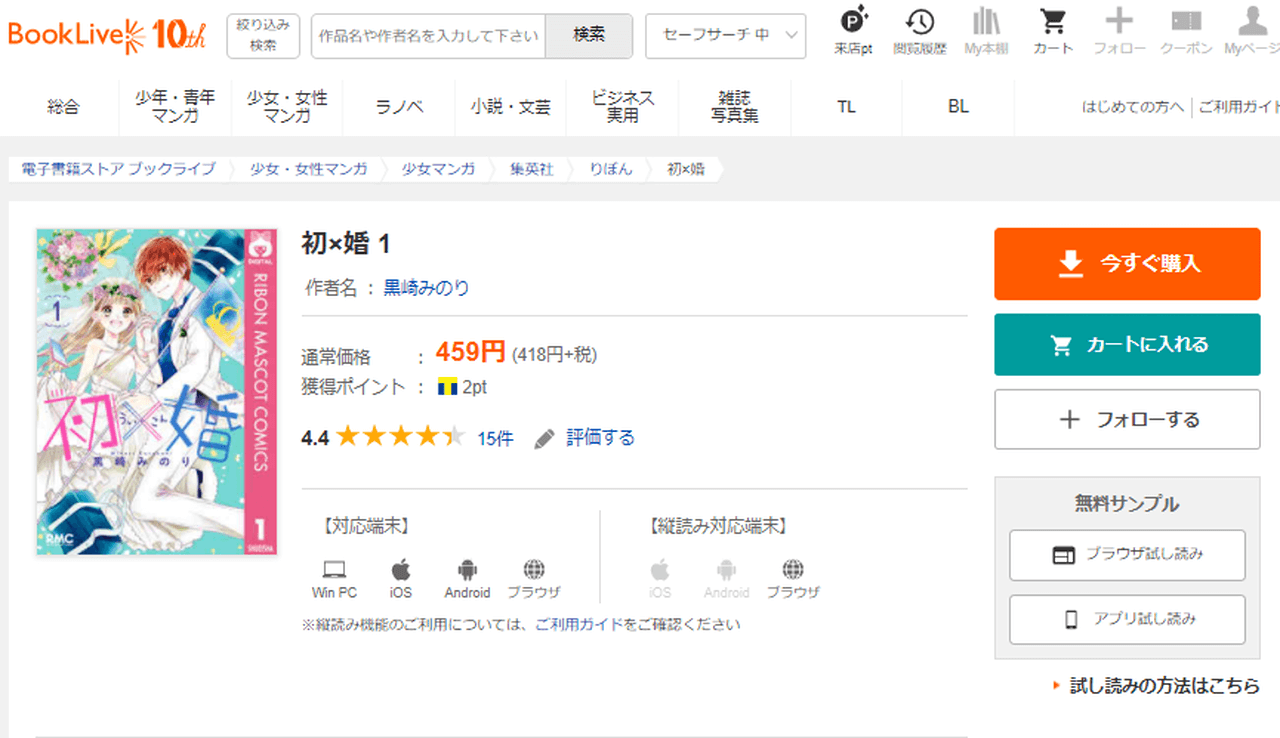Click the BookLive 10th logo
Viewport: 1280px width, 738px height.
[106, 34]
